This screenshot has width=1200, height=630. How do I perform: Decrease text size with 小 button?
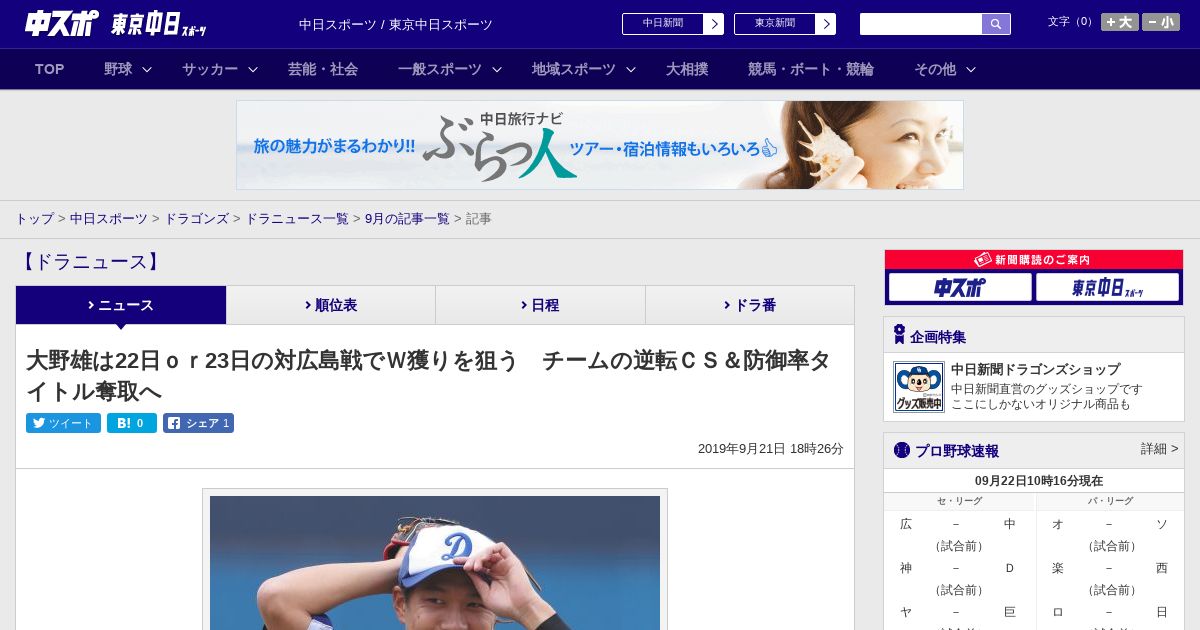(1161, 22)
